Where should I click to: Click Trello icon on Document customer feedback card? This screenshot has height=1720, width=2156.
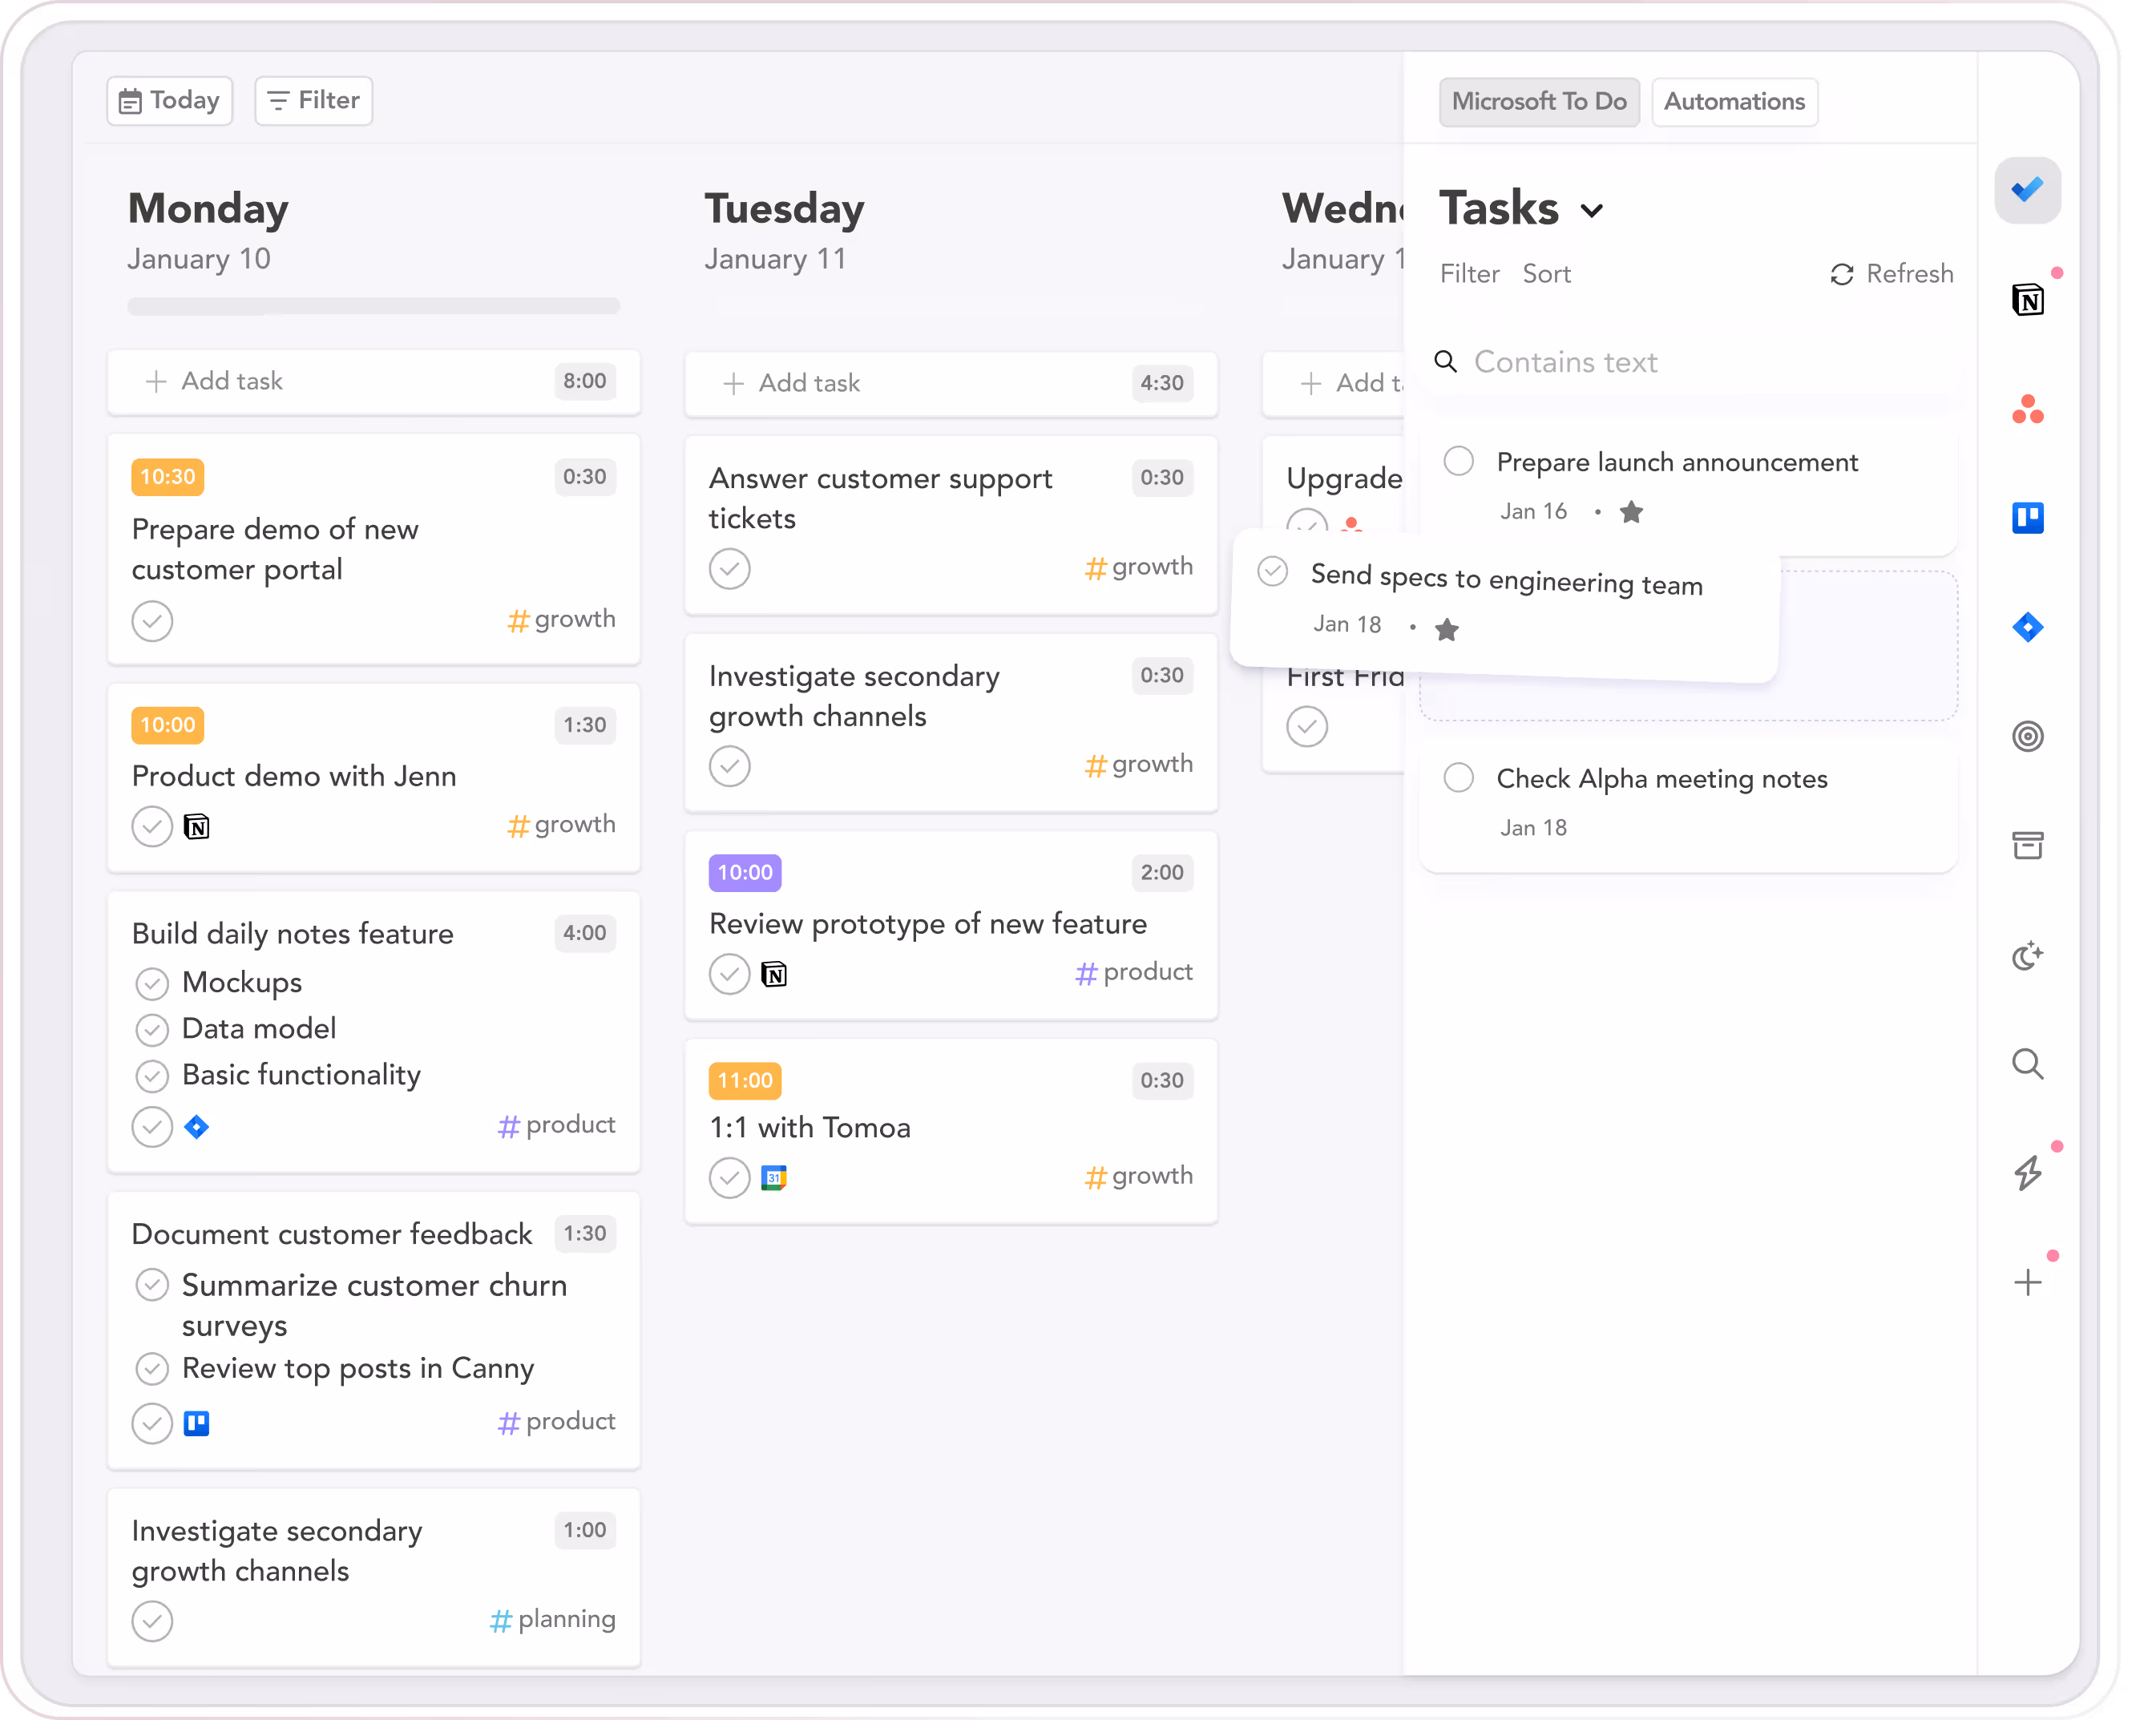click(196, 1423)
